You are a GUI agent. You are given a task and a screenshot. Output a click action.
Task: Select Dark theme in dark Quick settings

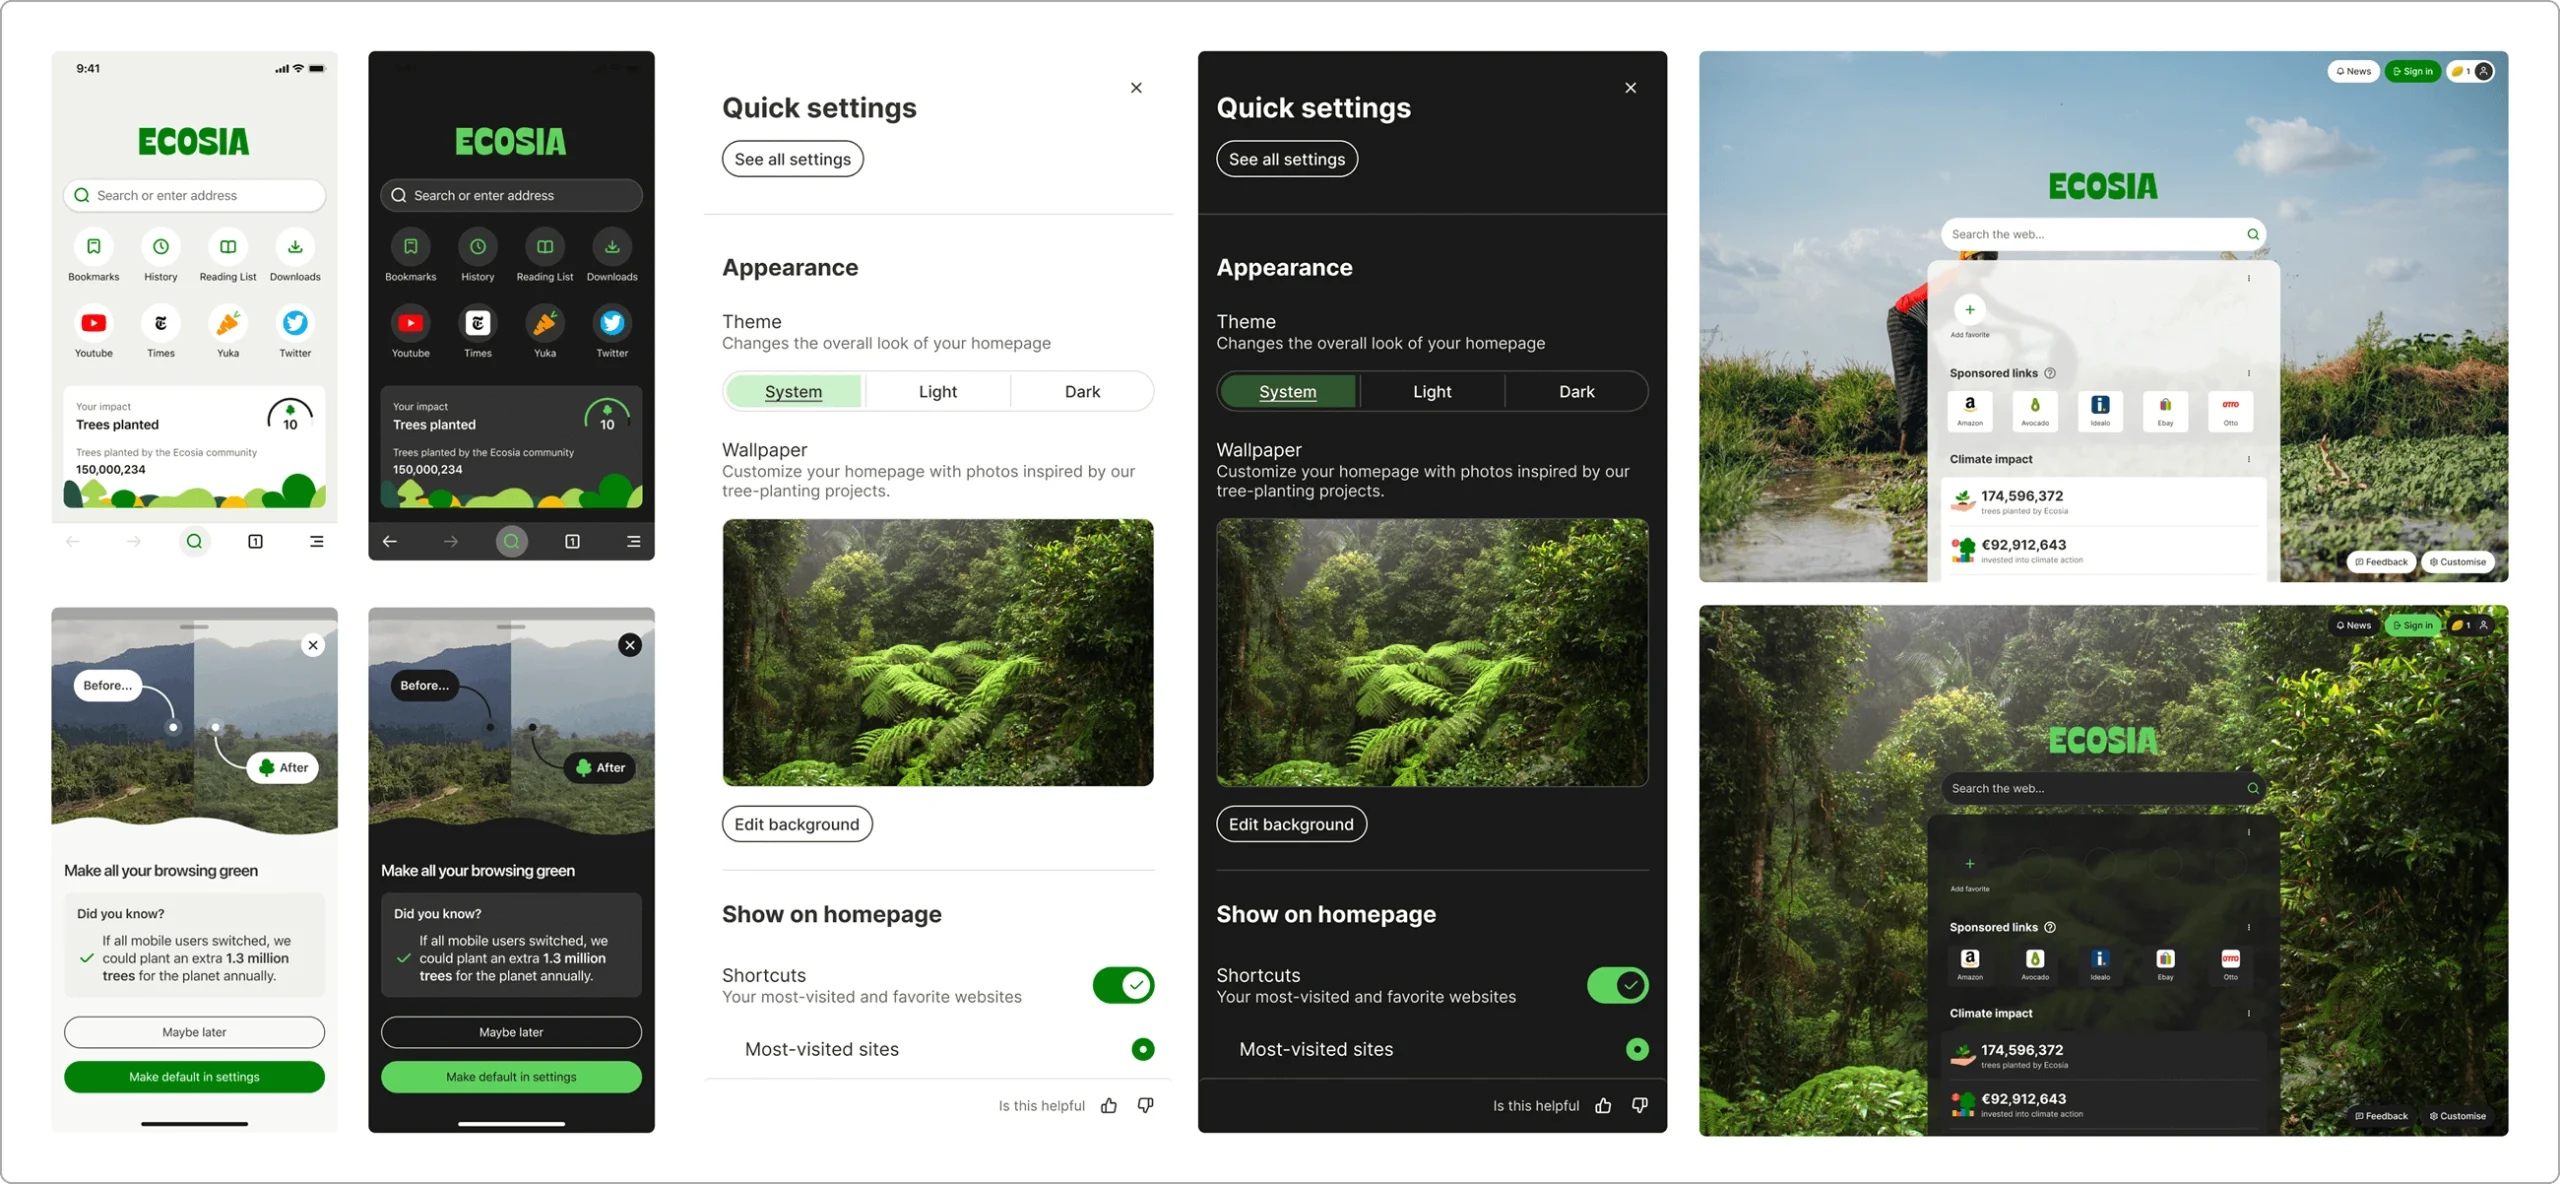(x=1576, y=391)
